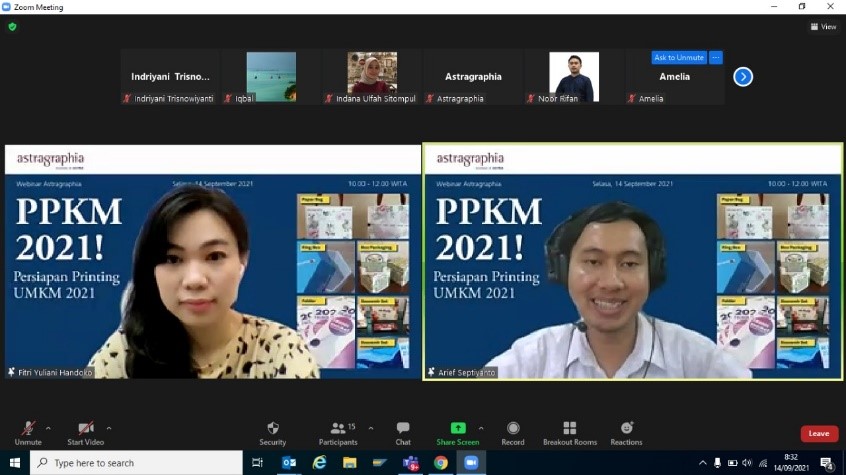Open Breakout Rooms
This screenshot has width=846, height=475.
(570, 433)
